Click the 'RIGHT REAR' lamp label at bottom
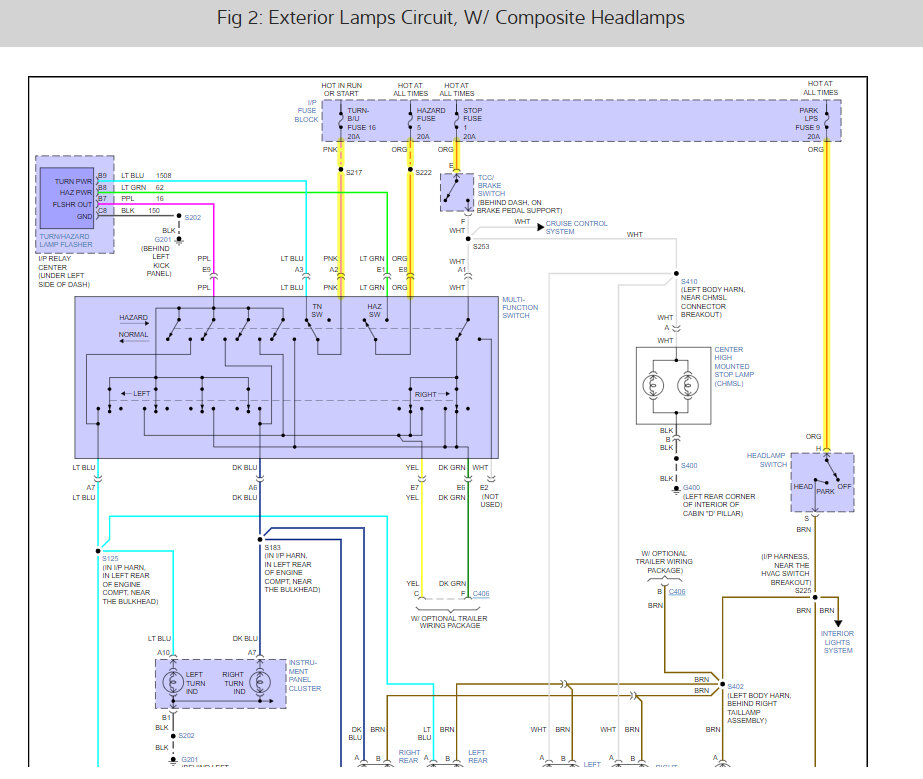The image size is (923, 779). pyautogui.click(x=409, y=757)
